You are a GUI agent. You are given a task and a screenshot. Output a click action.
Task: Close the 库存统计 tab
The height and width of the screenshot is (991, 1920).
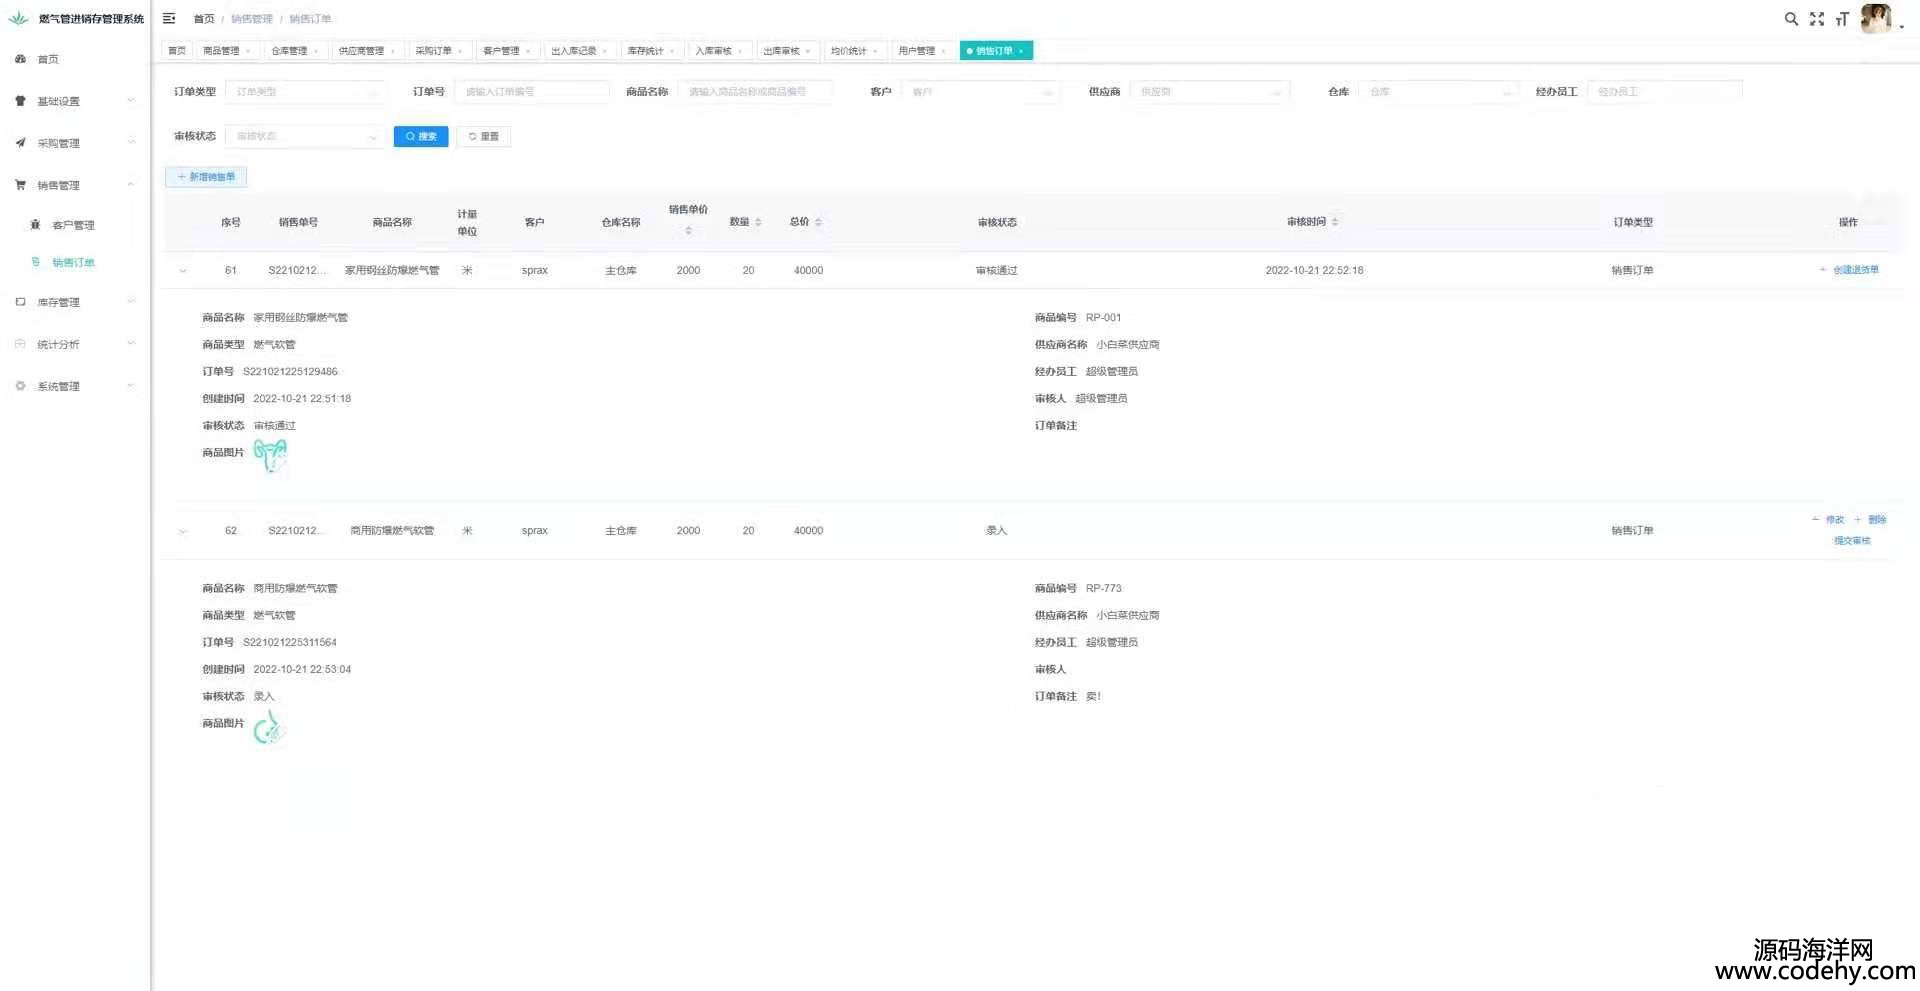tap(672, 51)
